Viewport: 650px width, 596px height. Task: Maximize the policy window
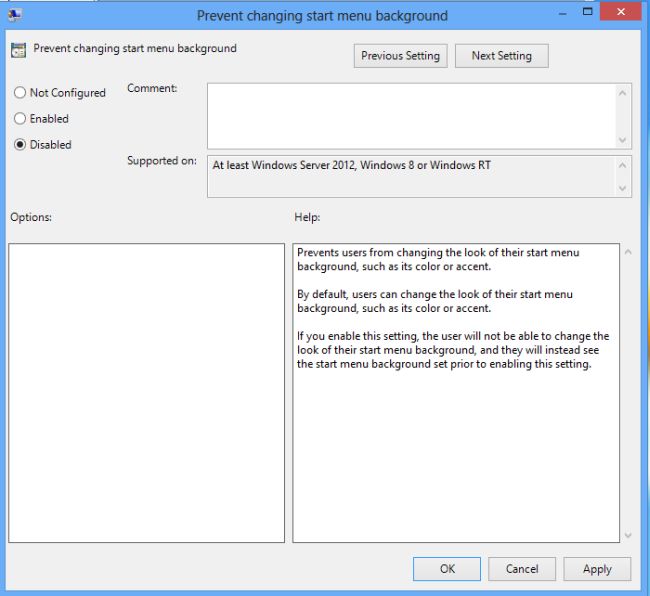(587, 12)
